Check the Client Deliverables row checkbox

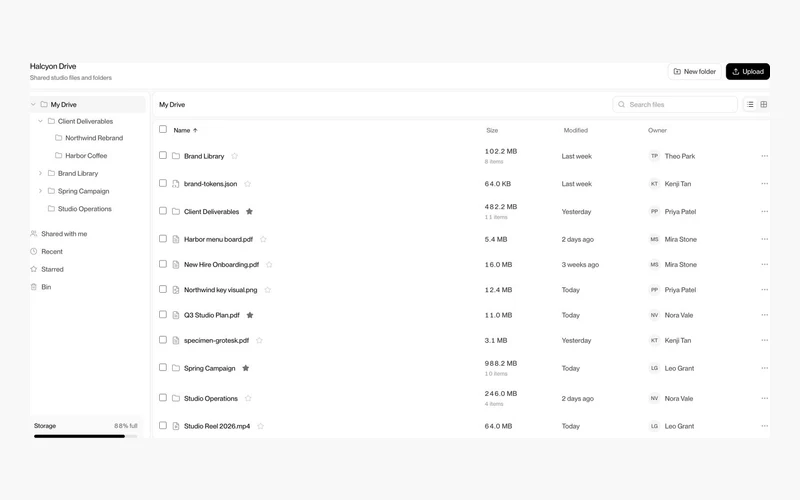[x=163, y=210]
